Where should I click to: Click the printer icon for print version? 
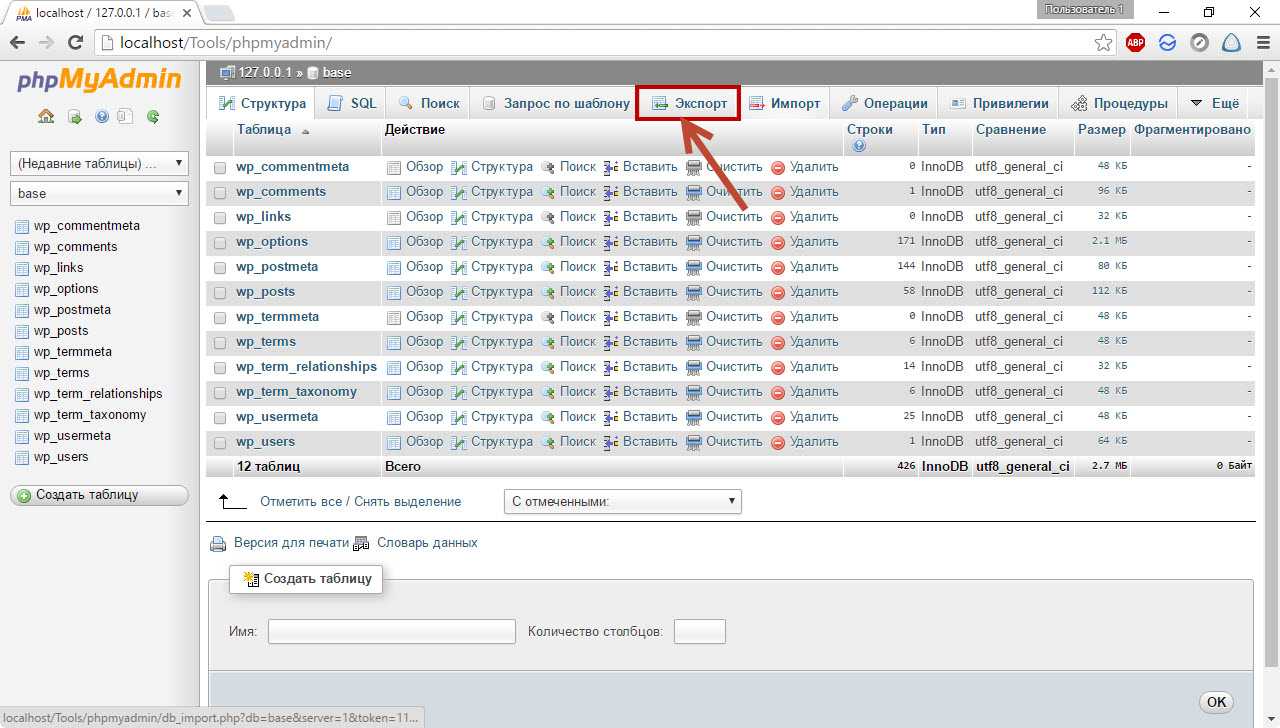click(x=218, y=545)
